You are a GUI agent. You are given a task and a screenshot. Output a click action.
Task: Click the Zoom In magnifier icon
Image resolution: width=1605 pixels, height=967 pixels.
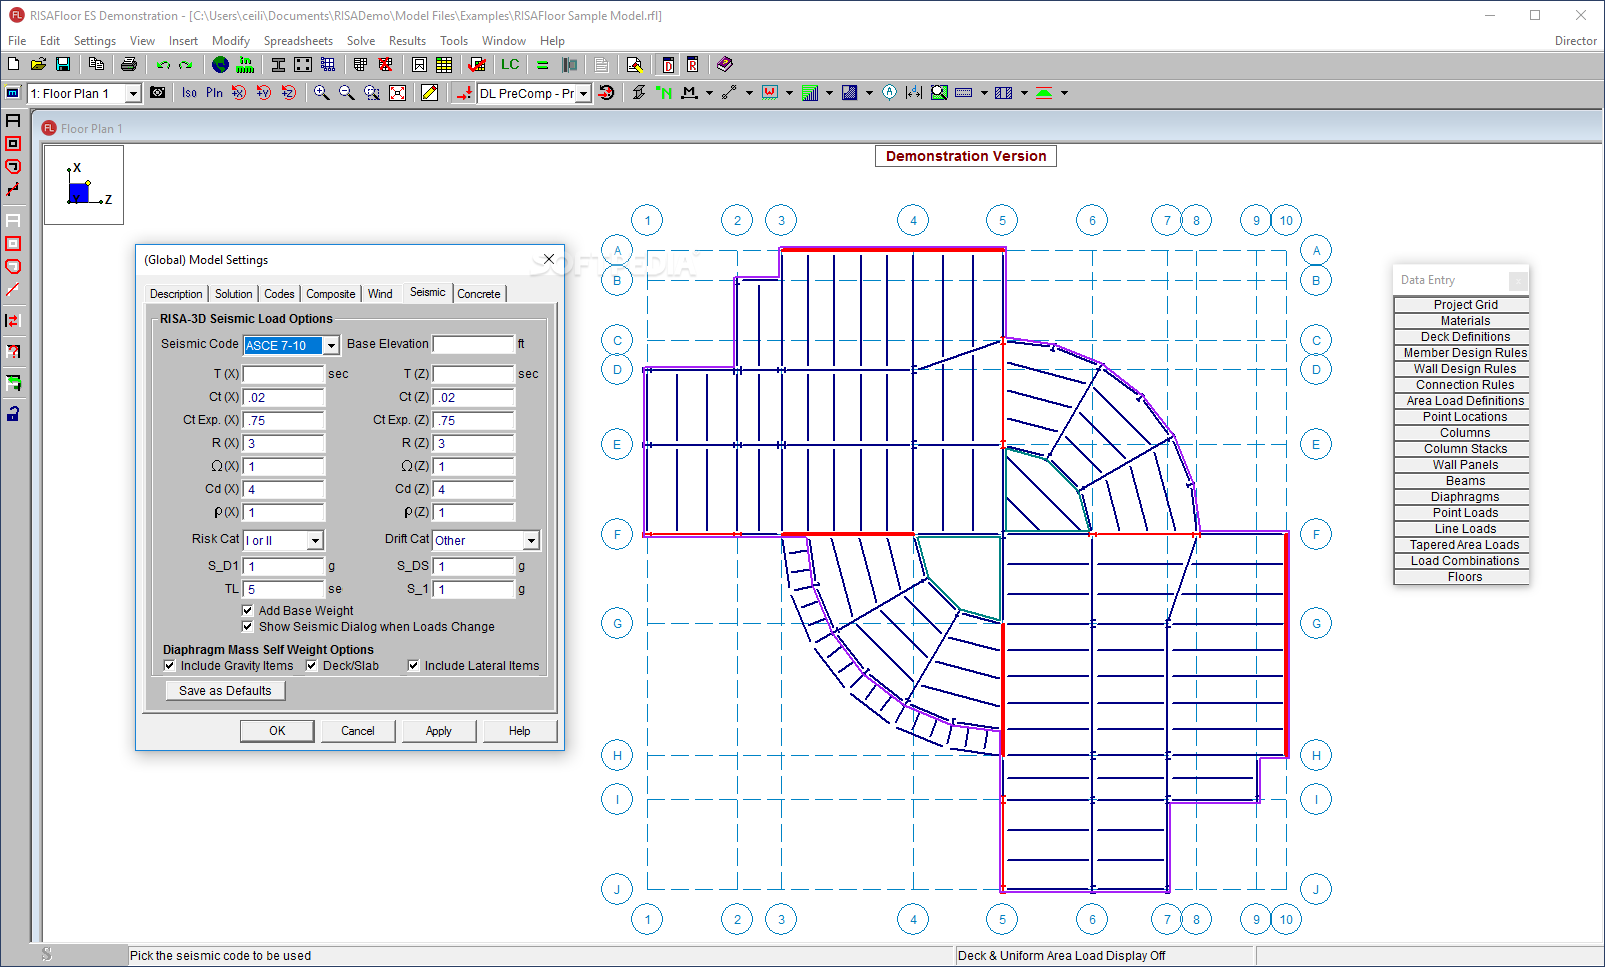(x=321, y=92)
